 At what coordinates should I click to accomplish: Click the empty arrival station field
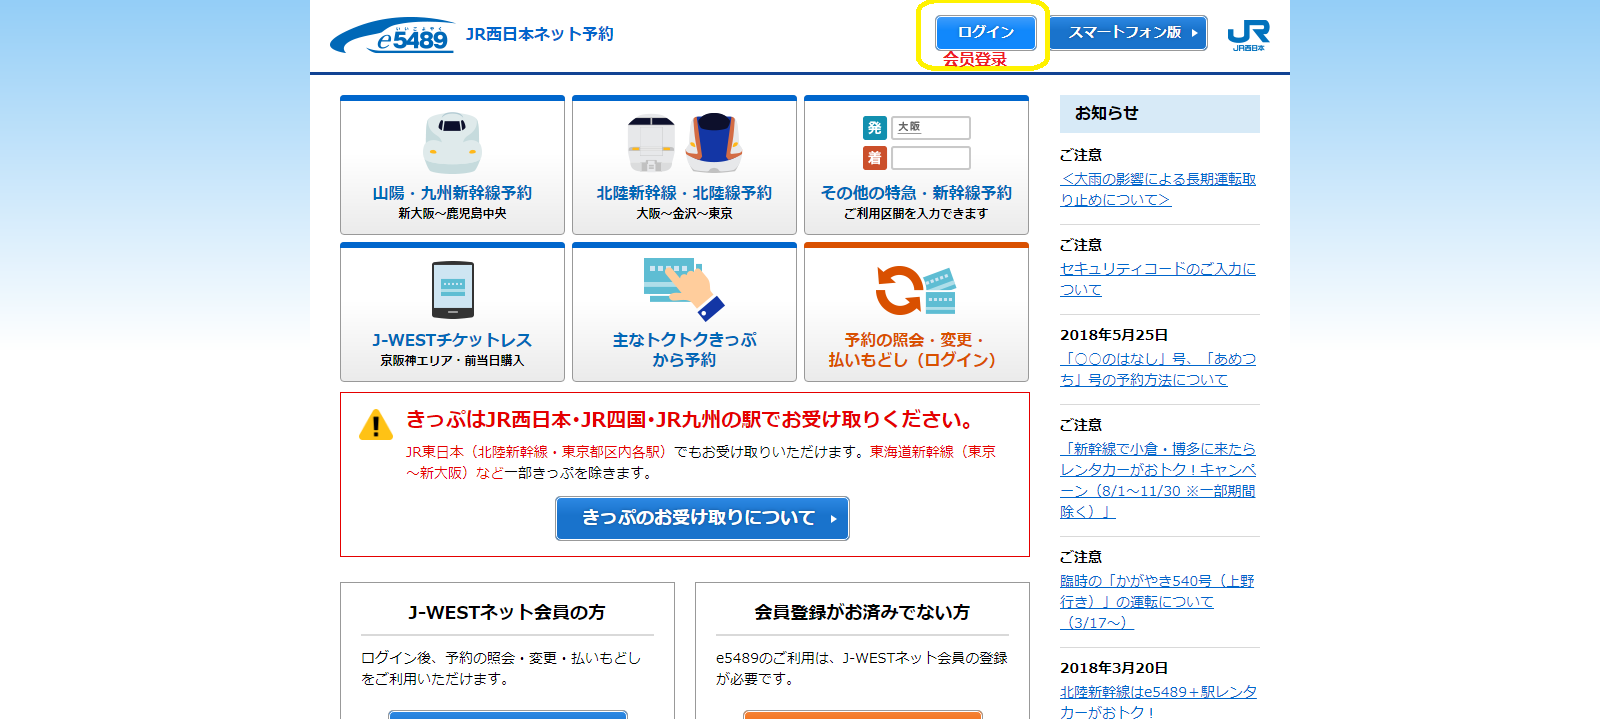click(x=930, y=158)
